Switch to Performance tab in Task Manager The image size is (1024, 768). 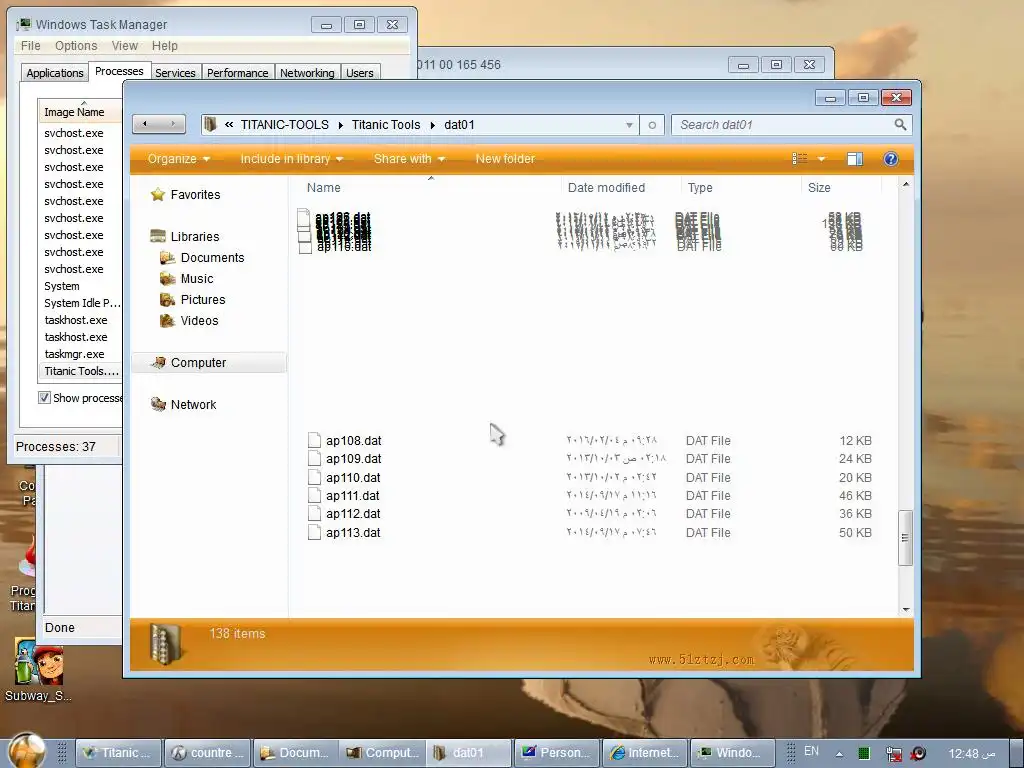[x=238, y=73]
